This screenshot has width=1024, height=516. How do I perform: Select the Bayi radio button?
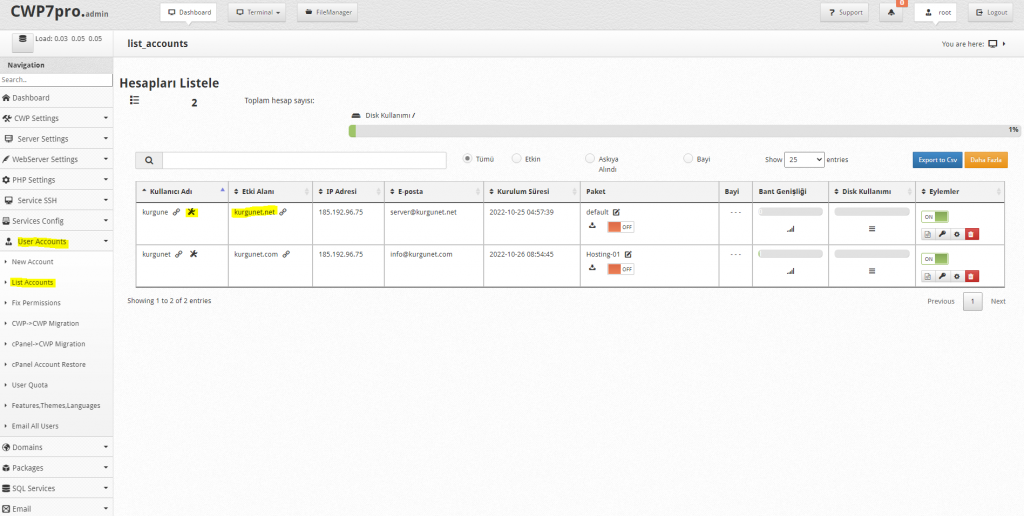[688, 158]
